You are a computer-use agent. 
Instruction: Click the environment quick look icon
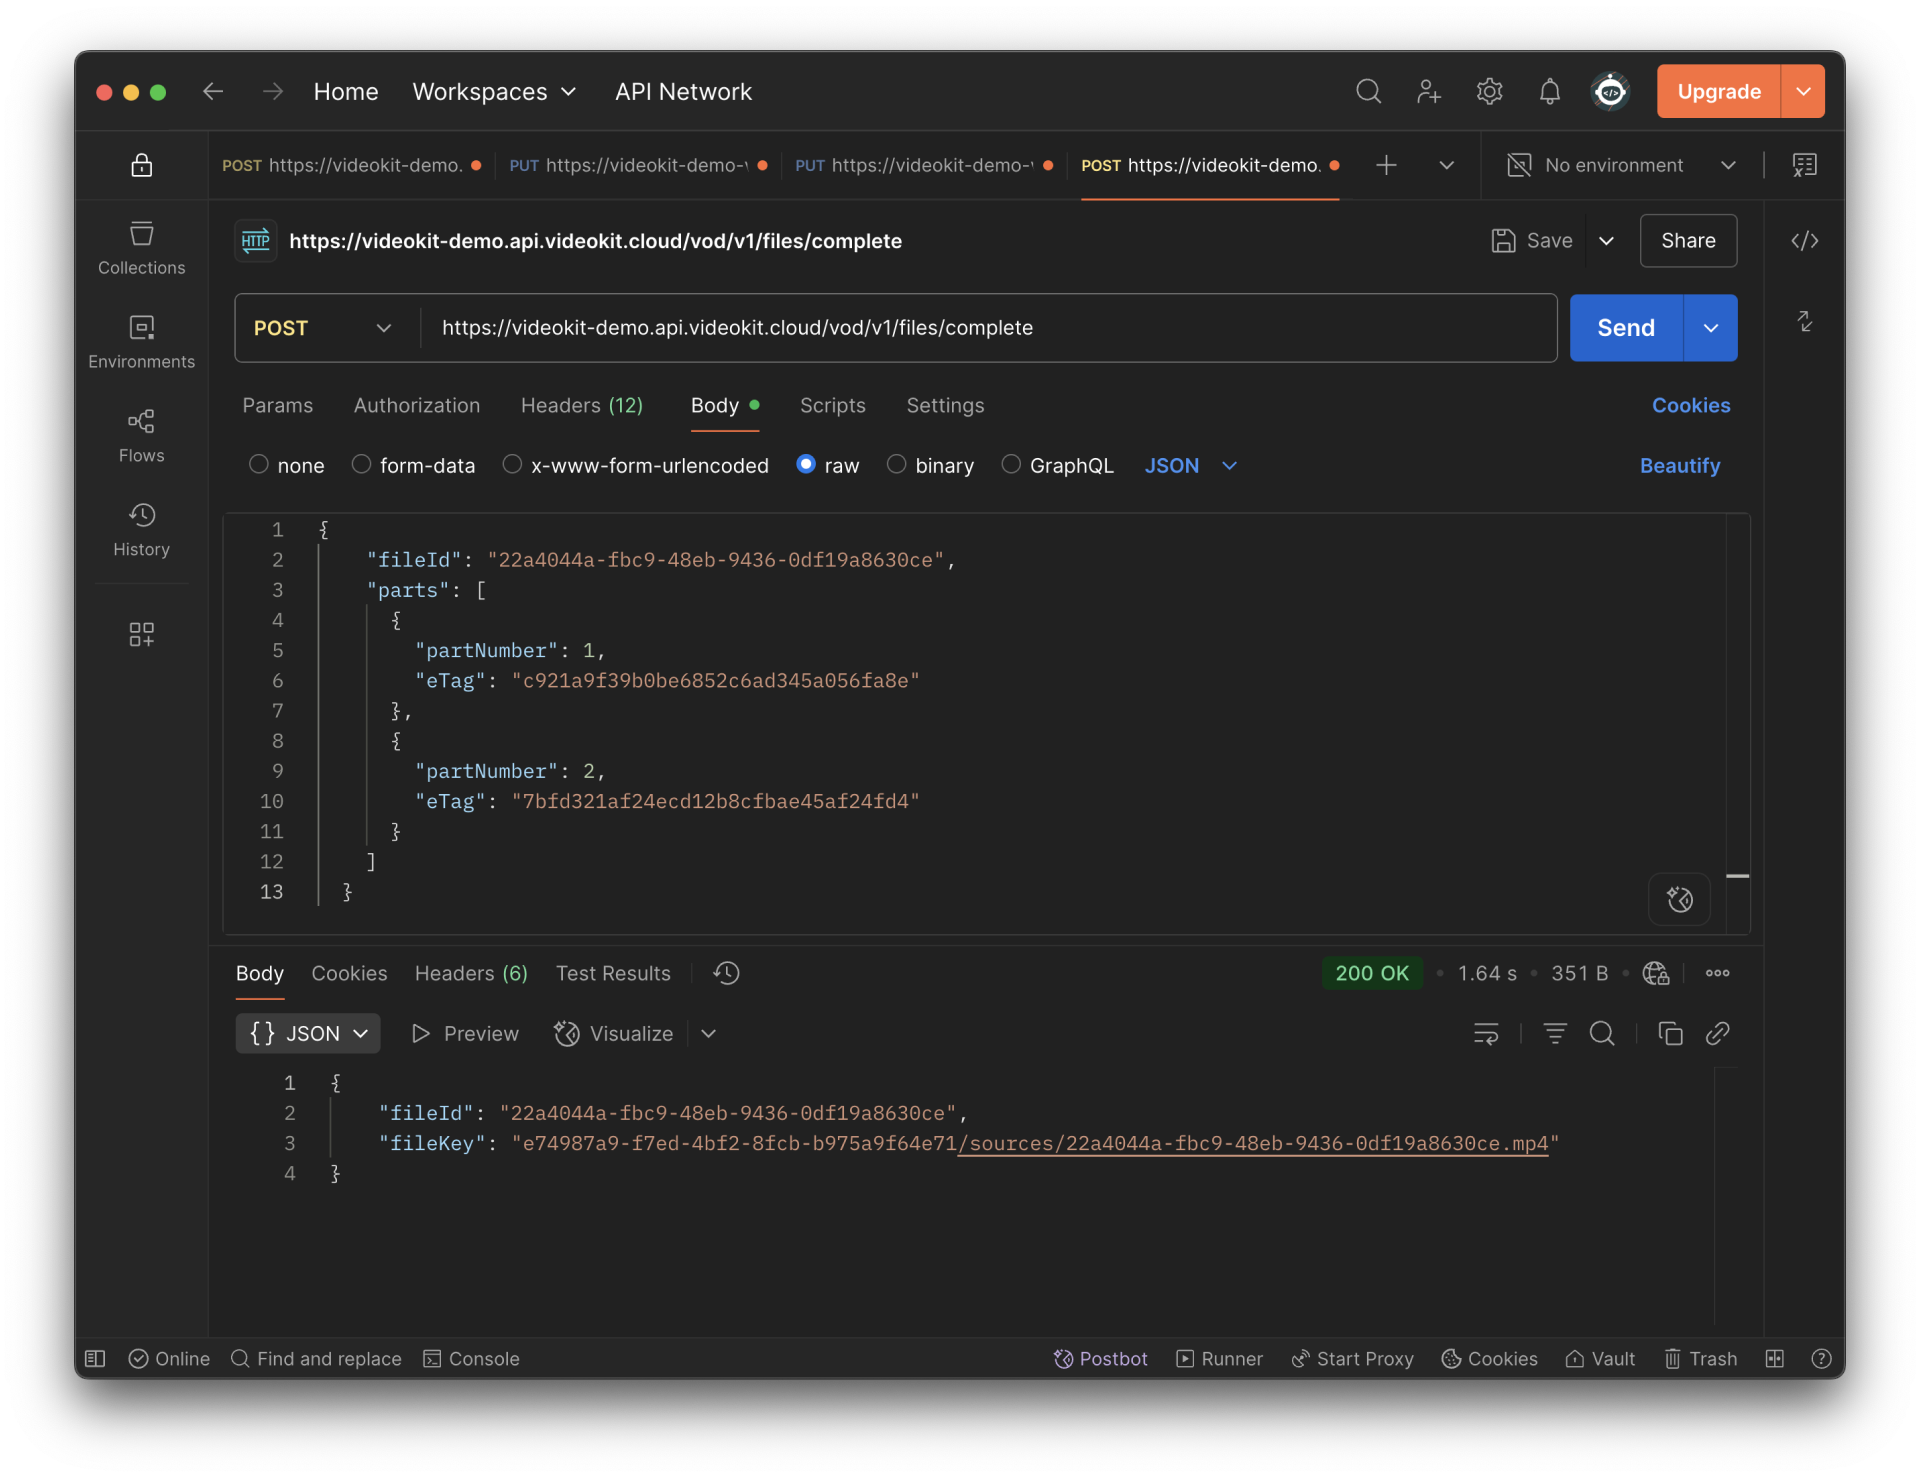[1804, 165]
